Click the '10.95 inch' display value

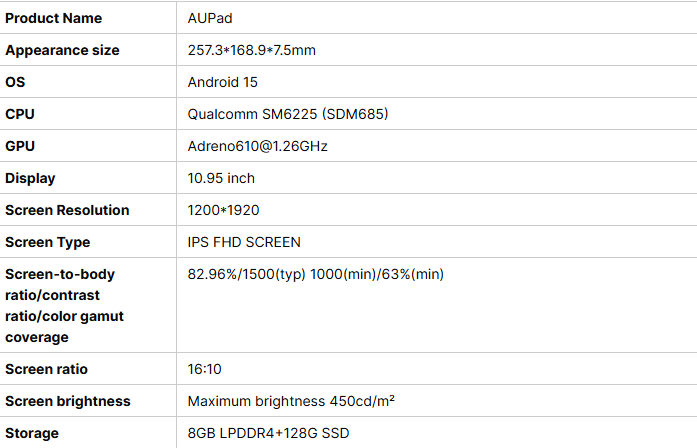221,178
